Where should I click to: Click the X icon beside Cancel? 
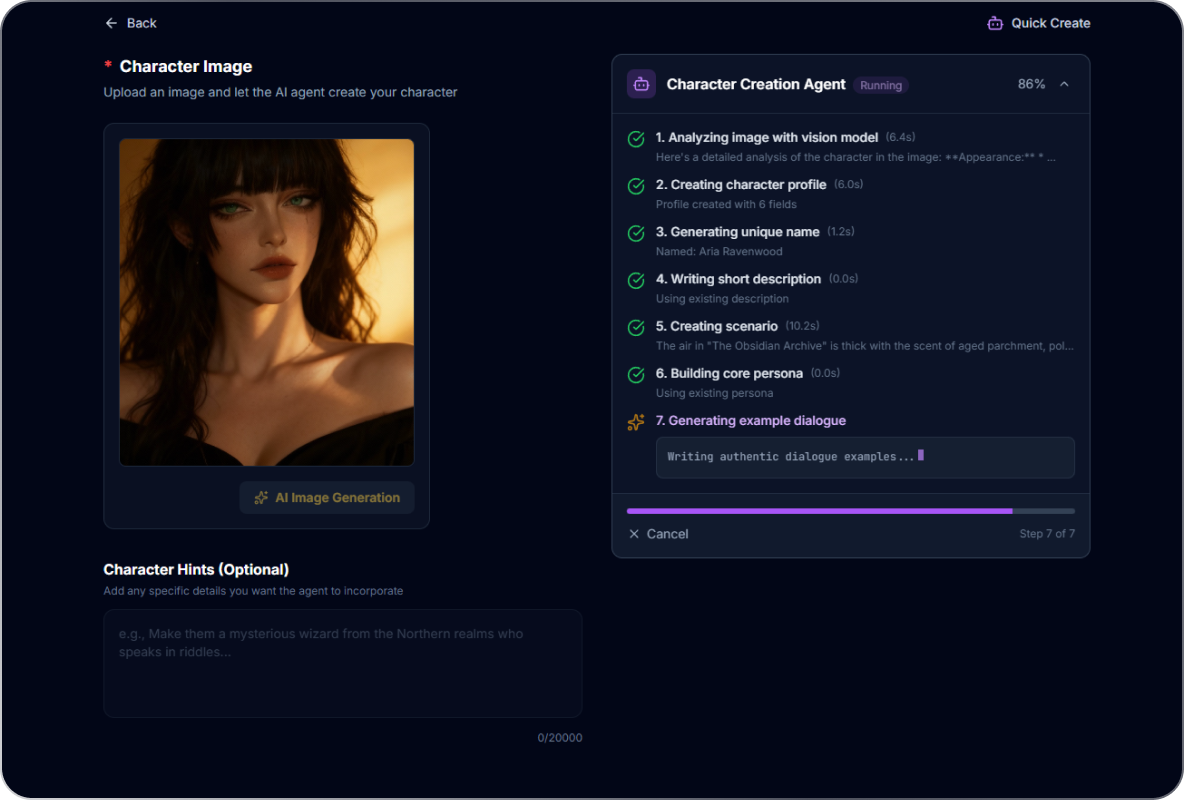(634, 534)
